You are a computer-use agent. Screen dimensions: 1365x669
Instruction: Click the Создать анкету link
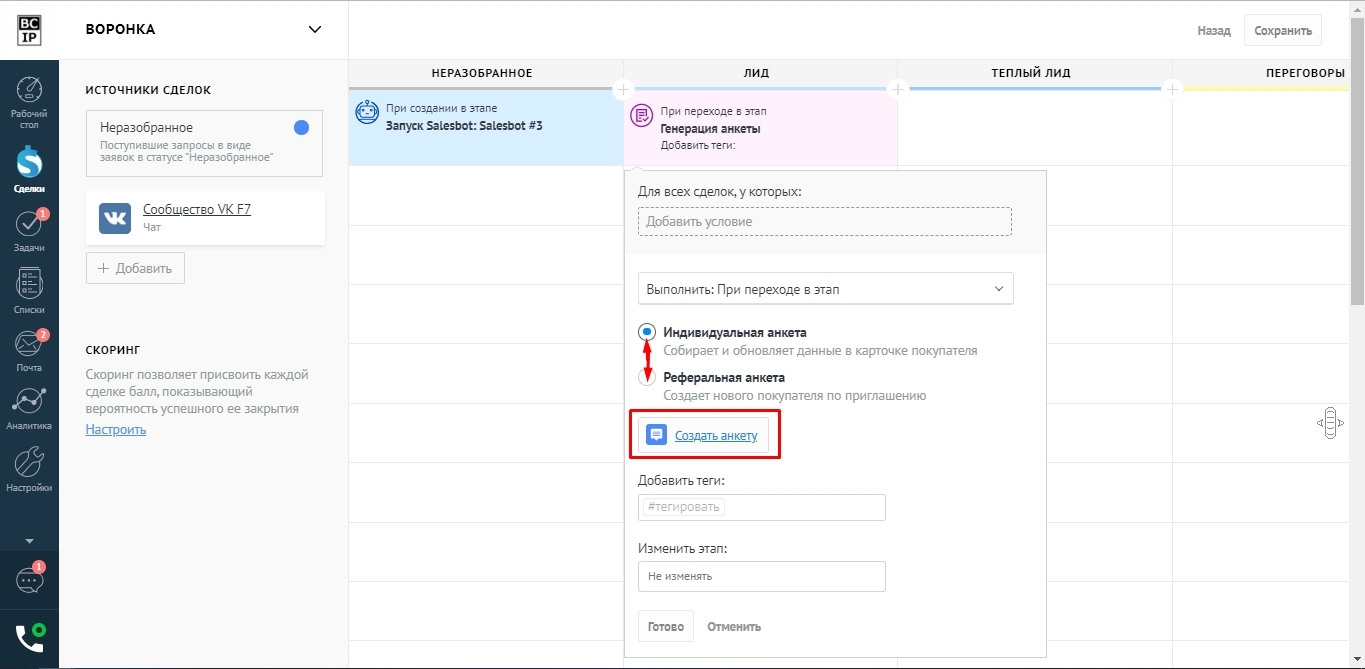click(x=715, y=435)
